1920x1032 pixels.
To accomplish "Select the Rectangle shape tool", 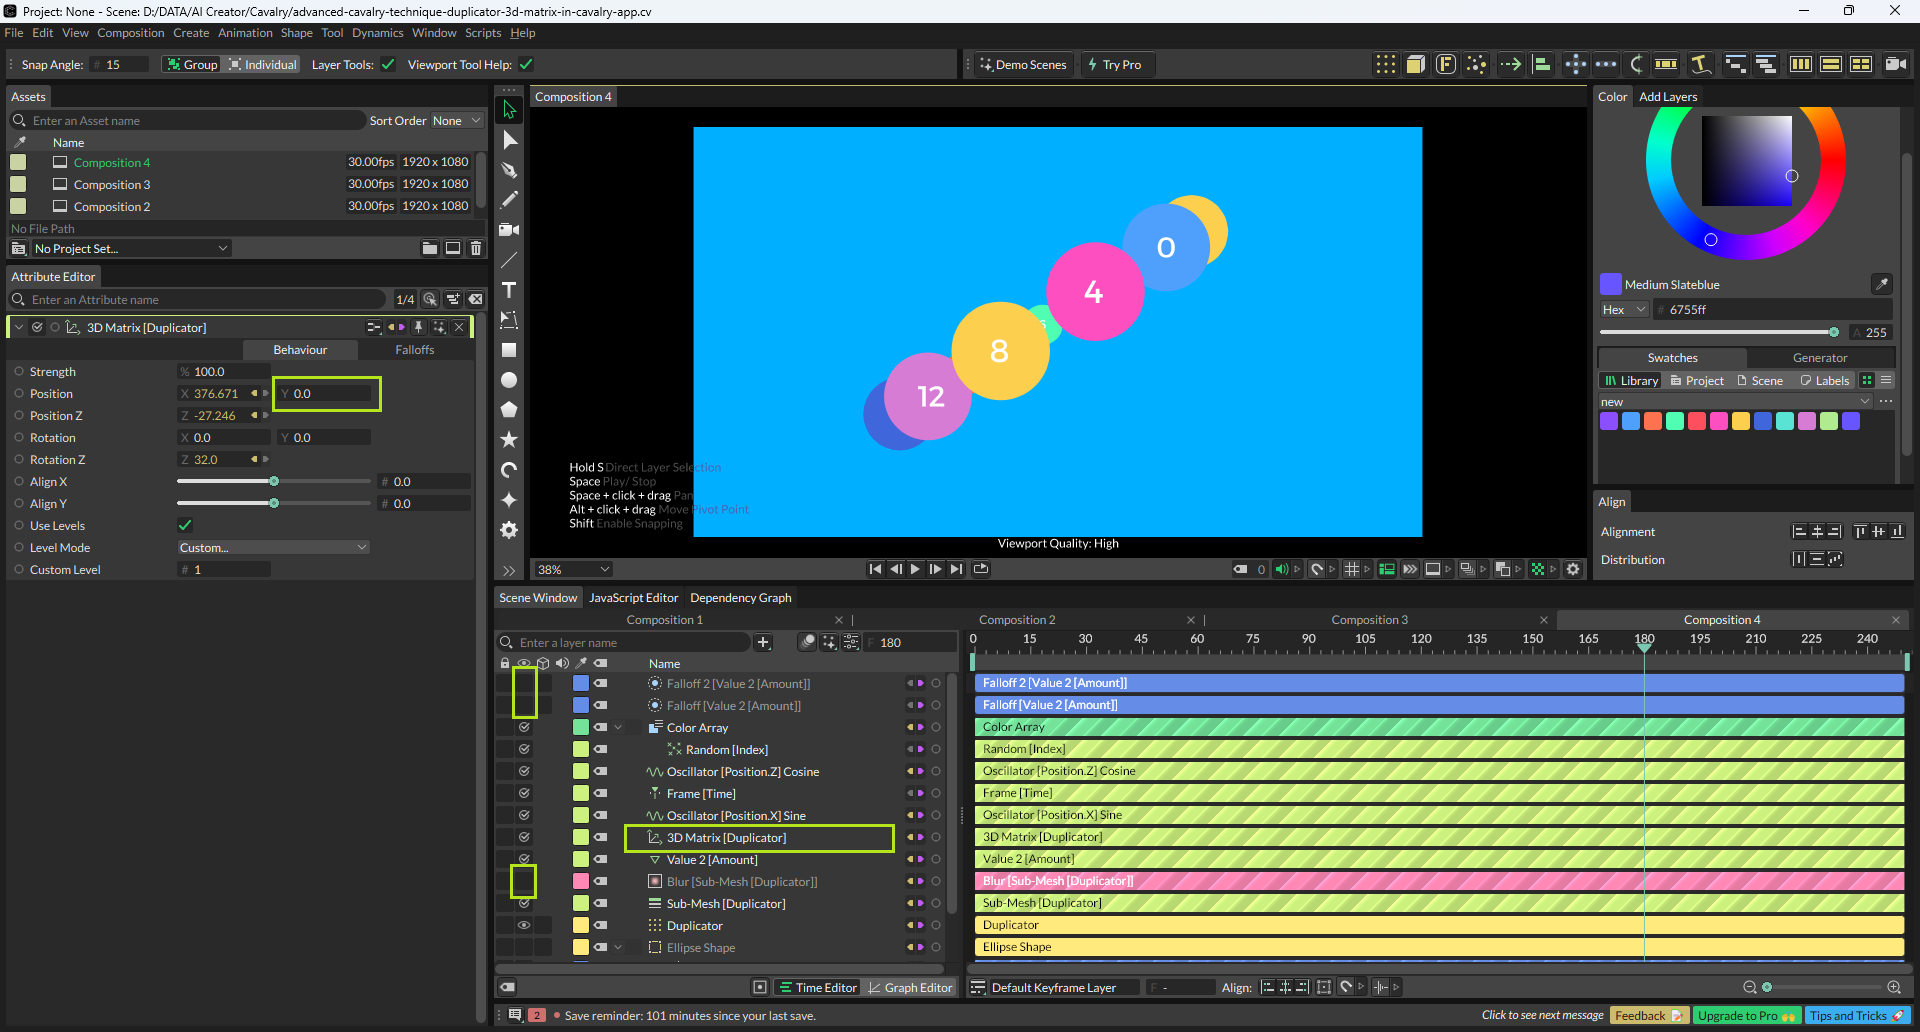I will [509, 350].
